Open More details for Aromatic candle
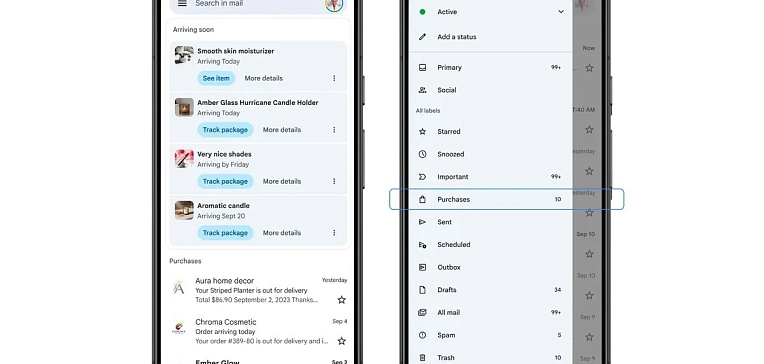Image resolution: width=764 pixels, height=364 pixels. click(282, 233)
